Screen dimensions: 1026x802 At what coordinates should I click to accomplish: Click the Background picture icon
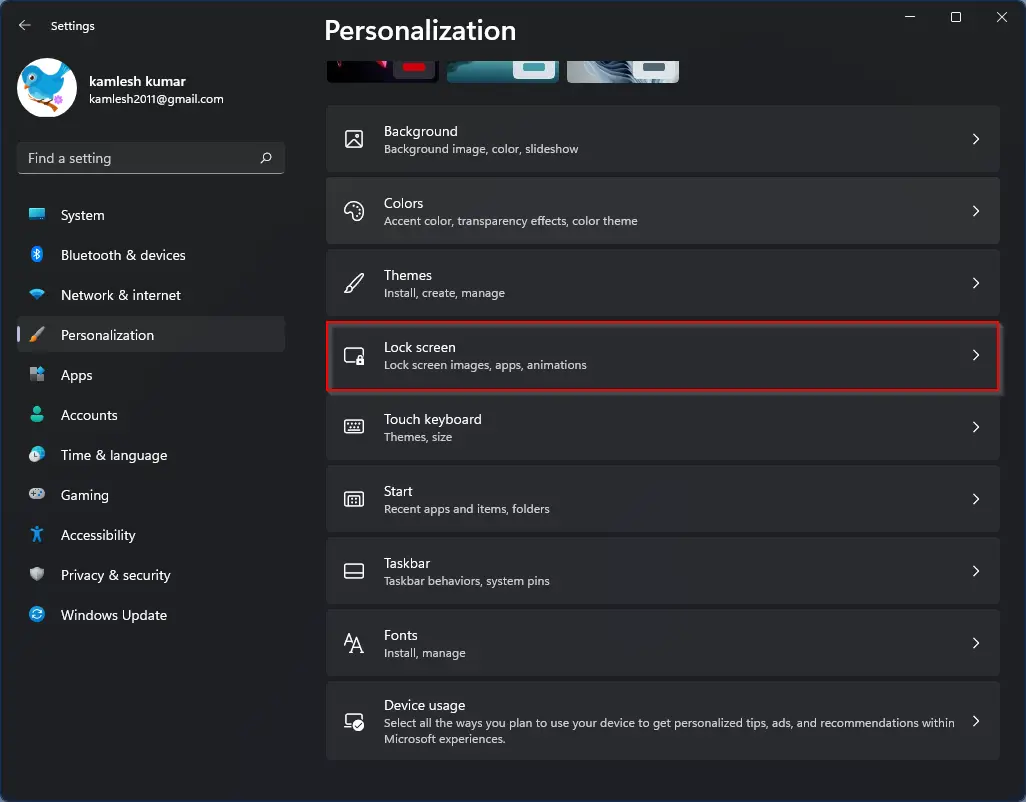pos(354,139)
